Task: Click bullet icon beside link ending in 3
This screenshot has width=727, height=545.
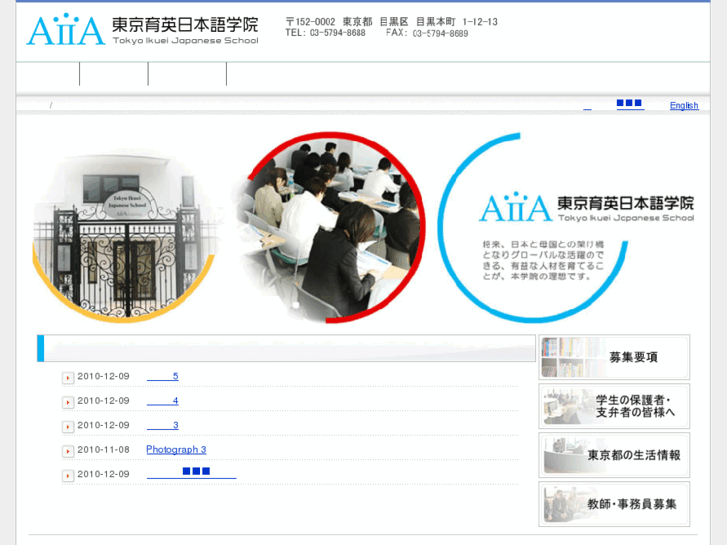Action: pos(68,427)
